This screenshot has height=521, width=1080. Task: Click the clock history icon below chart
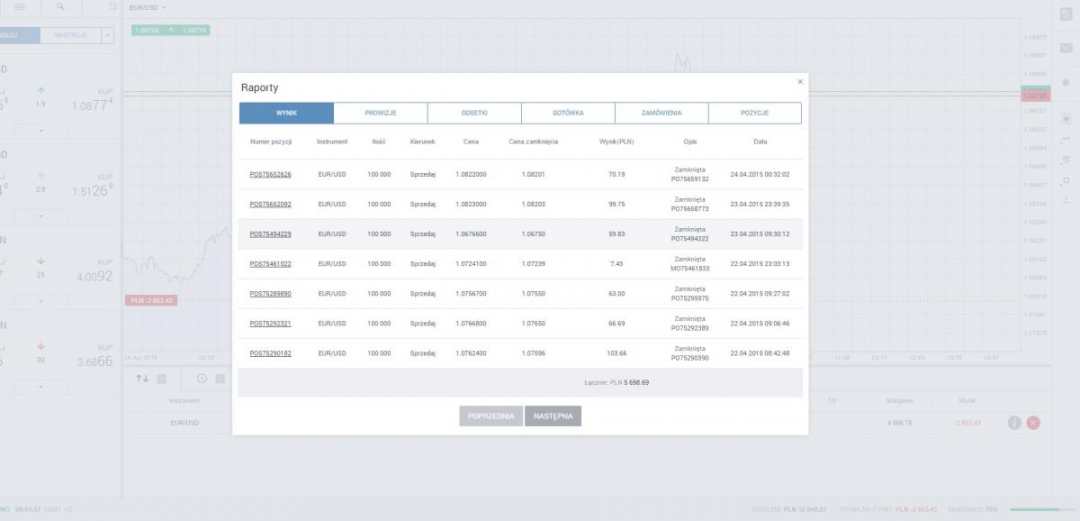coord(202,378)
